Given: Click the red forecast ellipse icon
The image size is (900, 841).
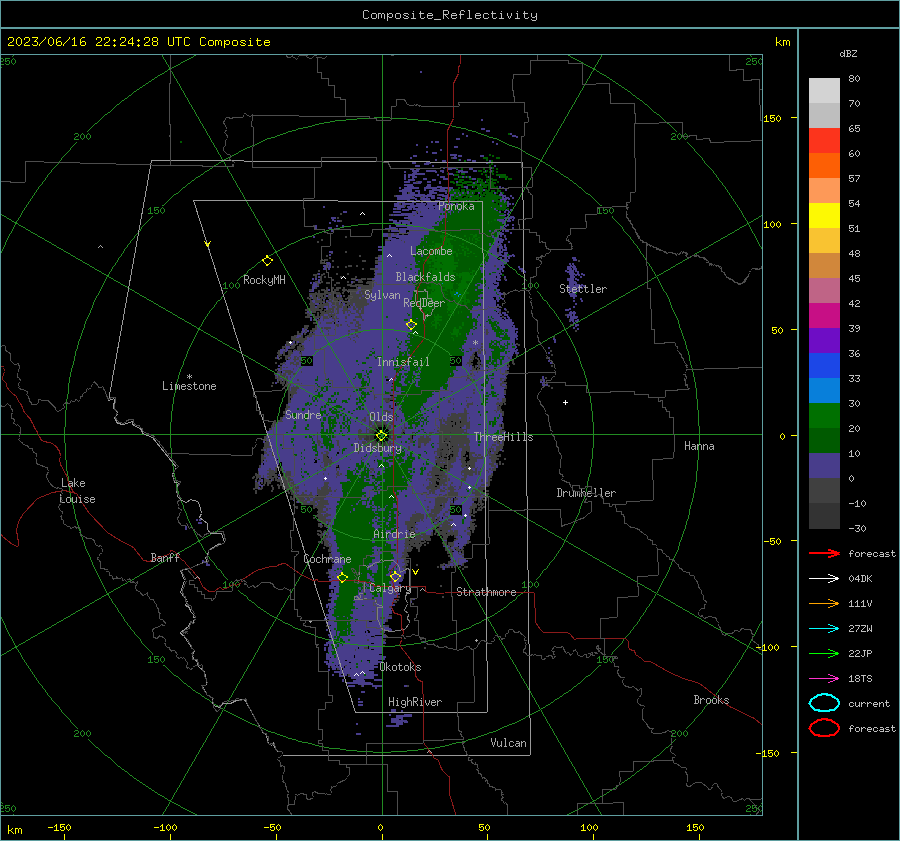Looking at the screenshot, I should (x=824, y=728).
